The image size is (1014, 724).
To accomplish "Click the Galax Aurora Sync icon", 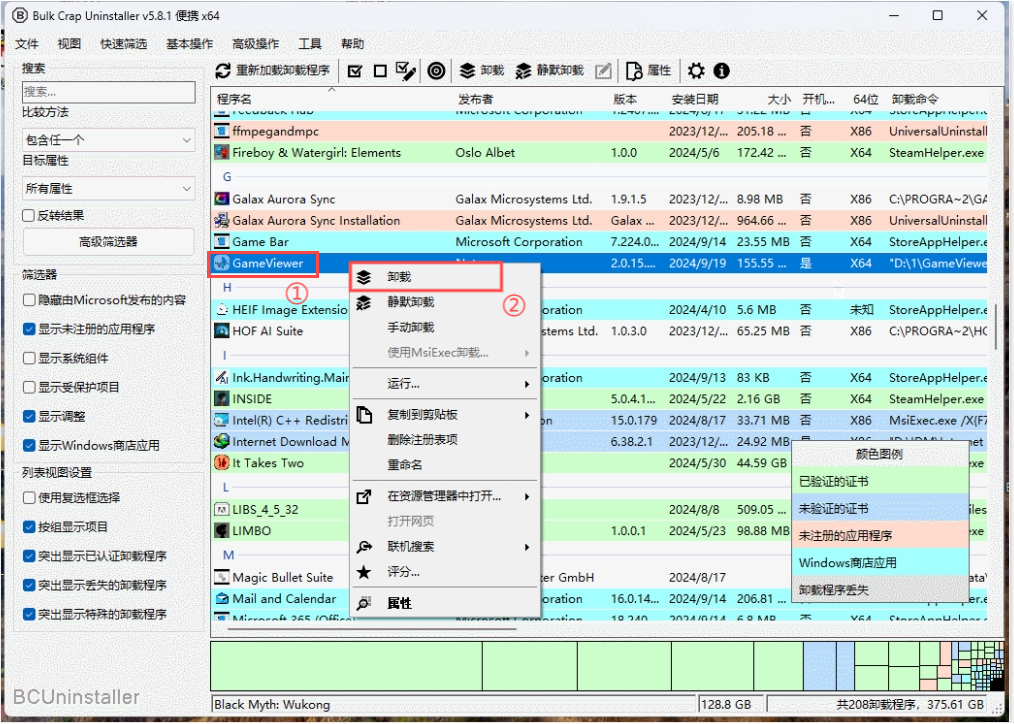I will click(x=222, y=199).
